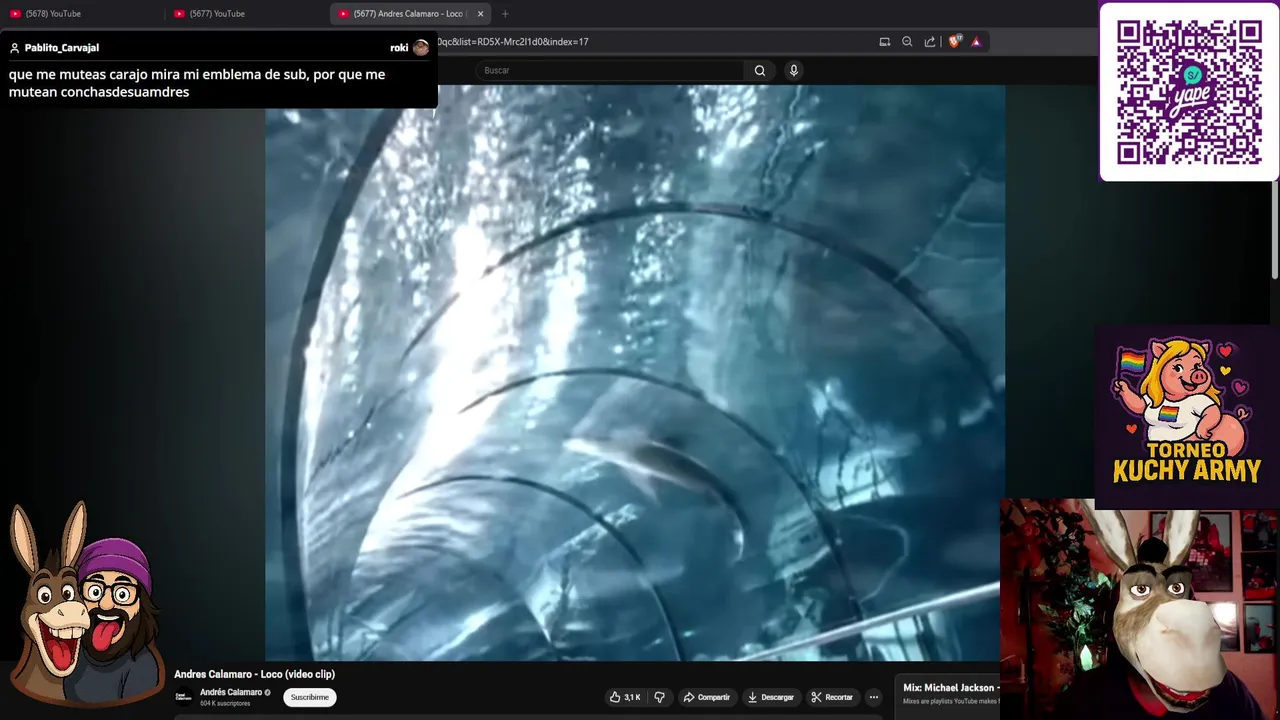This screenshot has height=720, width=1280.
Task: Switch to the first (5678) YouTube tab
Action: [x=82, y=14]
